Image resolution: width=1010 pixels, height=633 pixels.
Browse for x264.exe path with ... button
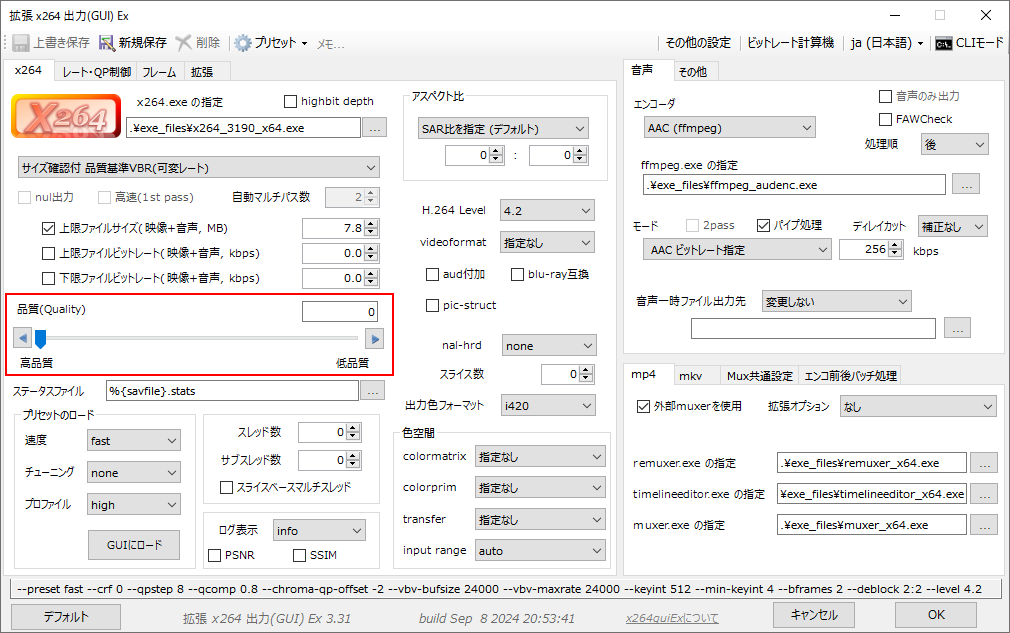[374, 128]
